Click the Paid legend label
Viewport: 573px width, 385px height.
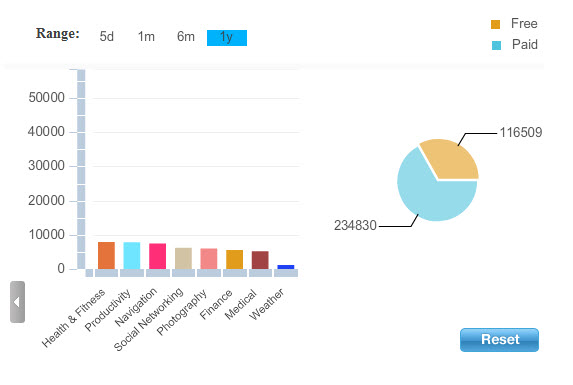pyautogui.click(x=525, y=45)
